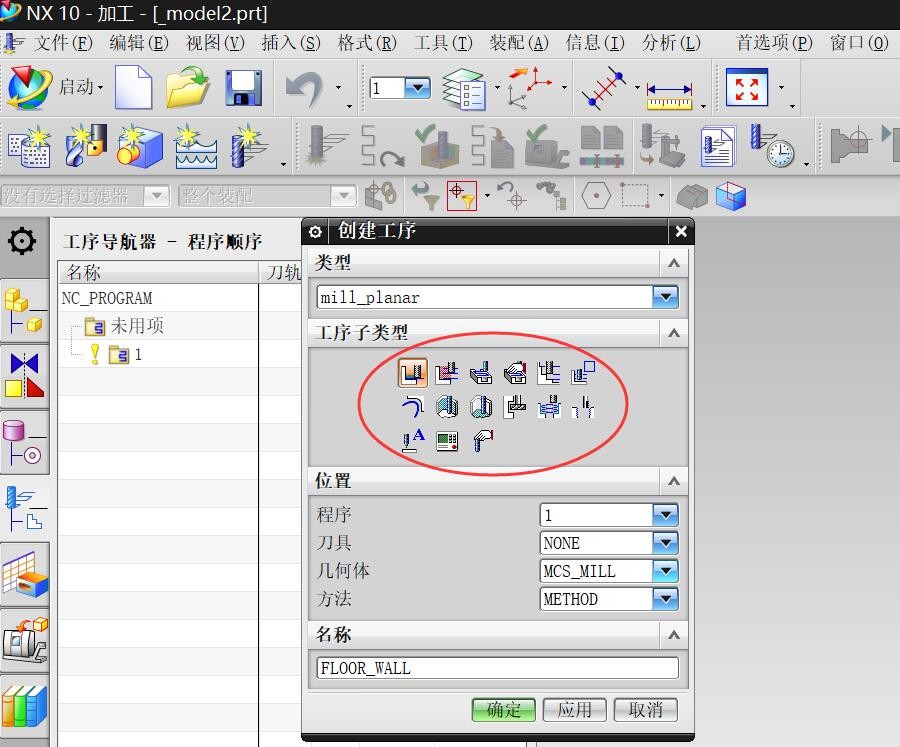This screenshot has width=900, height=747.
Task: Click the 名称 input field FLOOR_WALL
Action: click(x=497, y=668)
